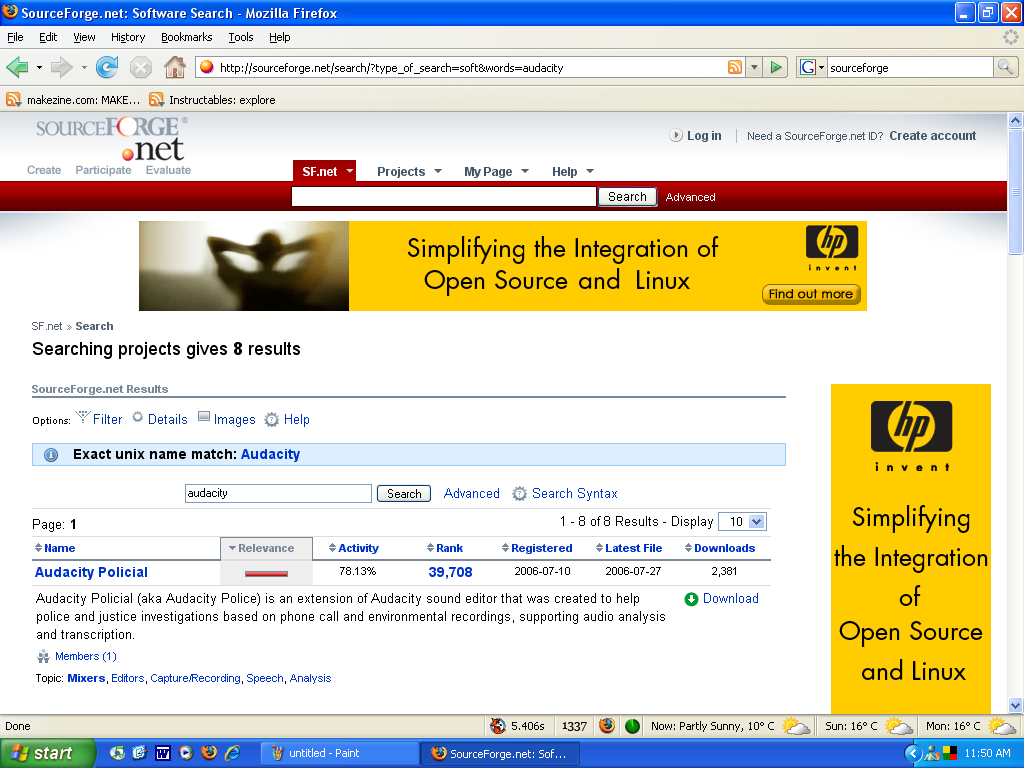Open Windows Media Player quick launch icon
Image resolution: width=1024 pixels, height=768 pixels.
point(186,753)
